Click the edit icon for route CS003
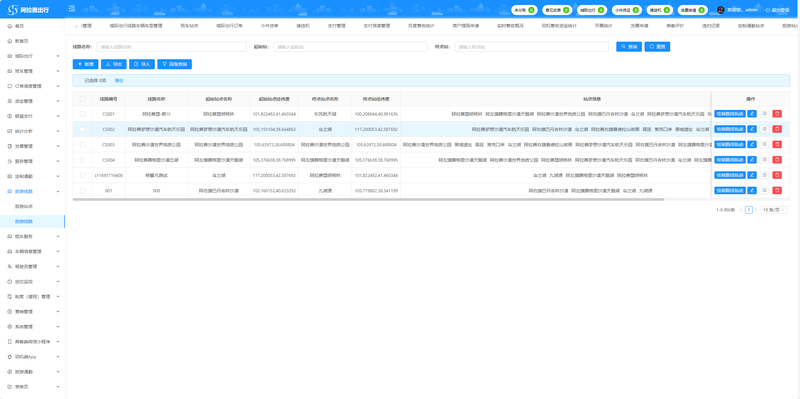 point(752,145)
